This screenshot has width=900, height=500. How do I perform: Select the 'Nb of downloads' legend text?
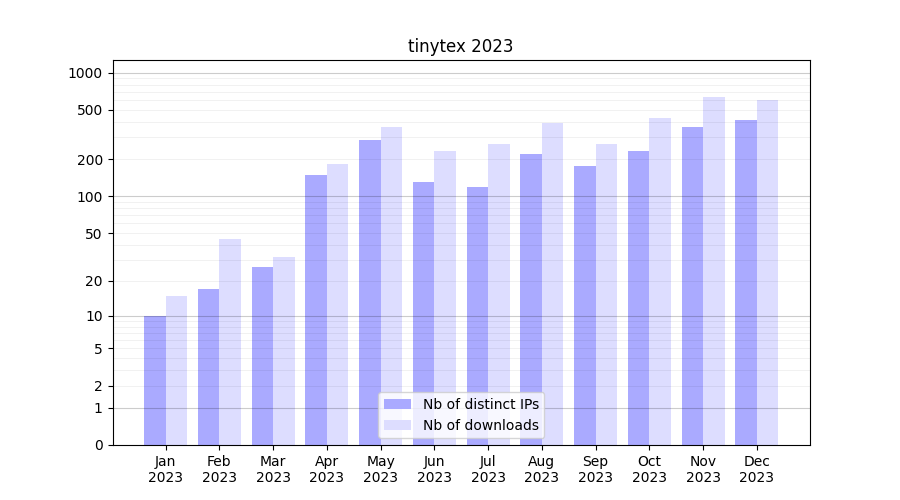pyautogui.click(x=480, y=425)
